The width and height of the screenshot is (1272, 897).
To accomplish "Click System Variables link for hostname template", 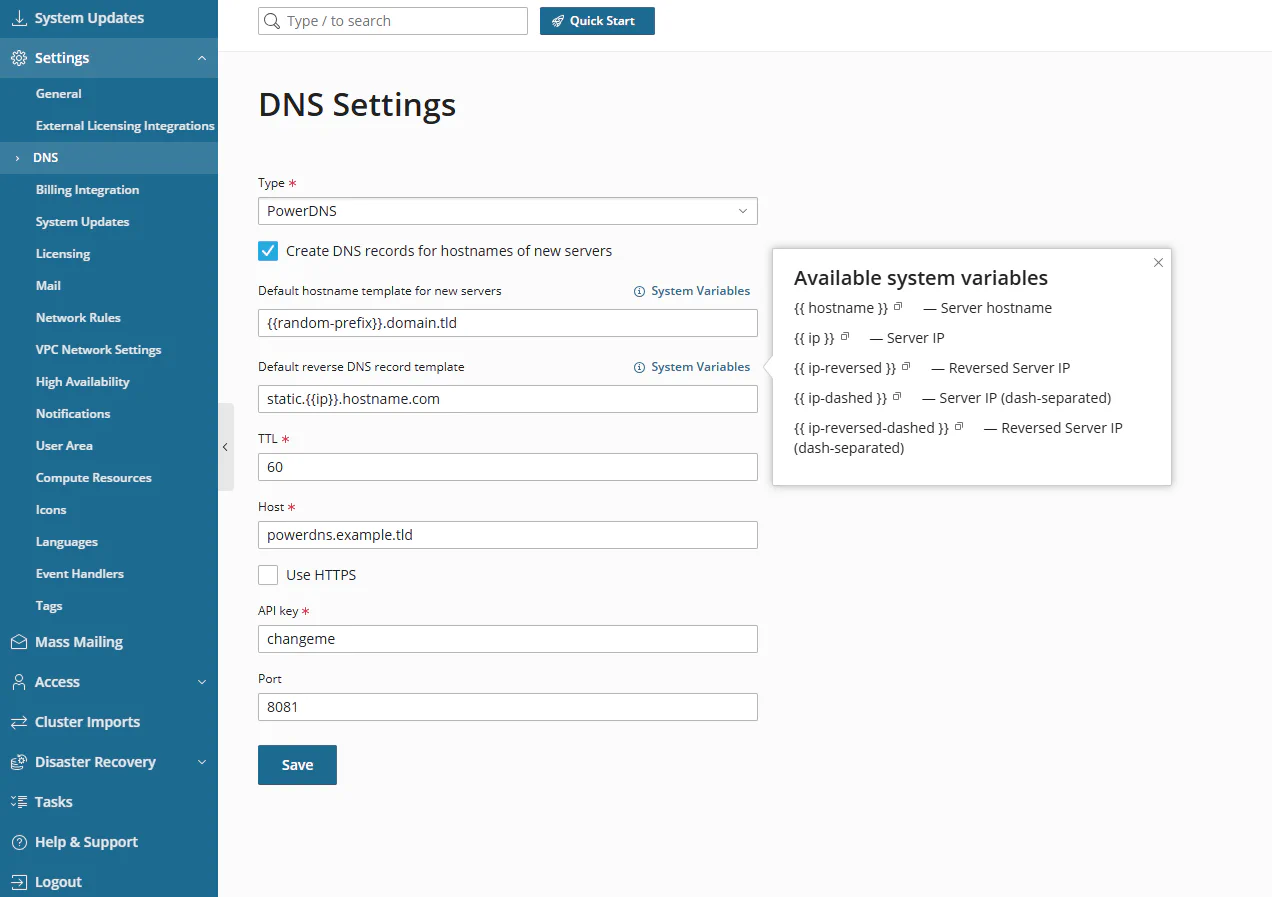I will click(x=700, y=291).
